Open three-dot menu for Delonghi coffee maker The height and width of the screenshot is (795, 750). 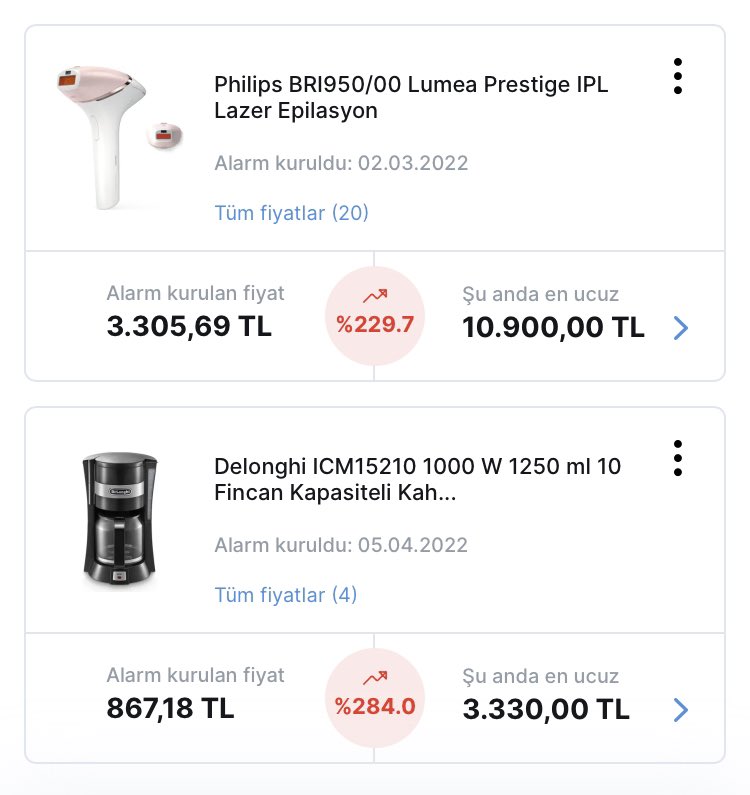(677, 458)
